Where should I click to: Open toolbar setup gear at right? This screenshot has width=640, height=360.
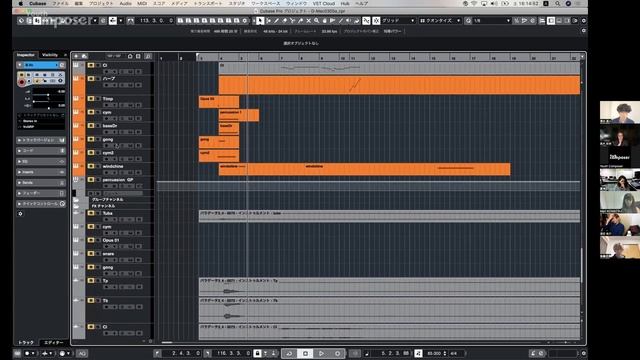(584, 20)
